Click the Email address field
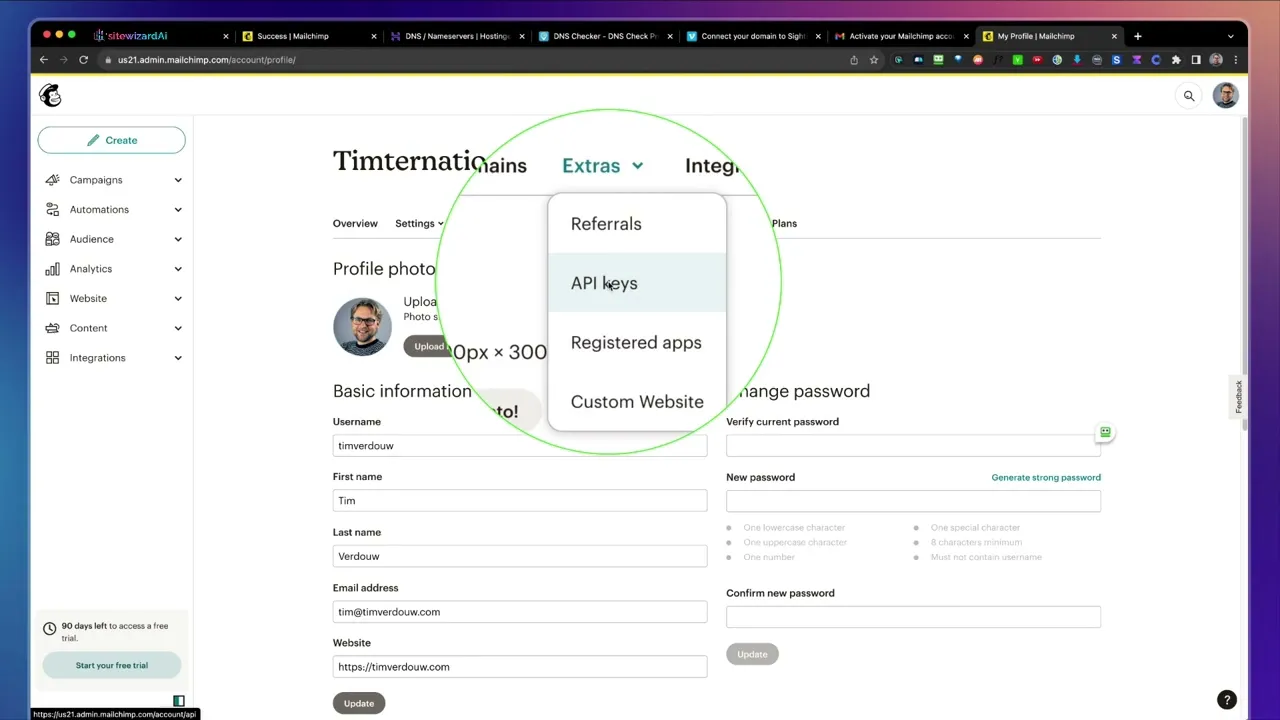 (x=520, y=612)
